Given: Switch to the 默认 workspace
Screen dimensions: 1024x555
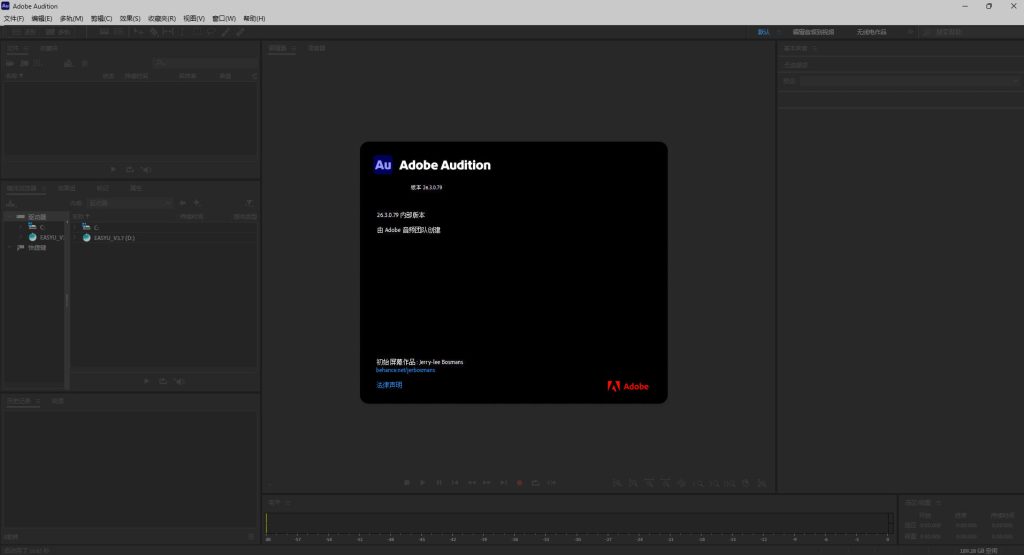Looking at the screenshot, I should point(763,32).
